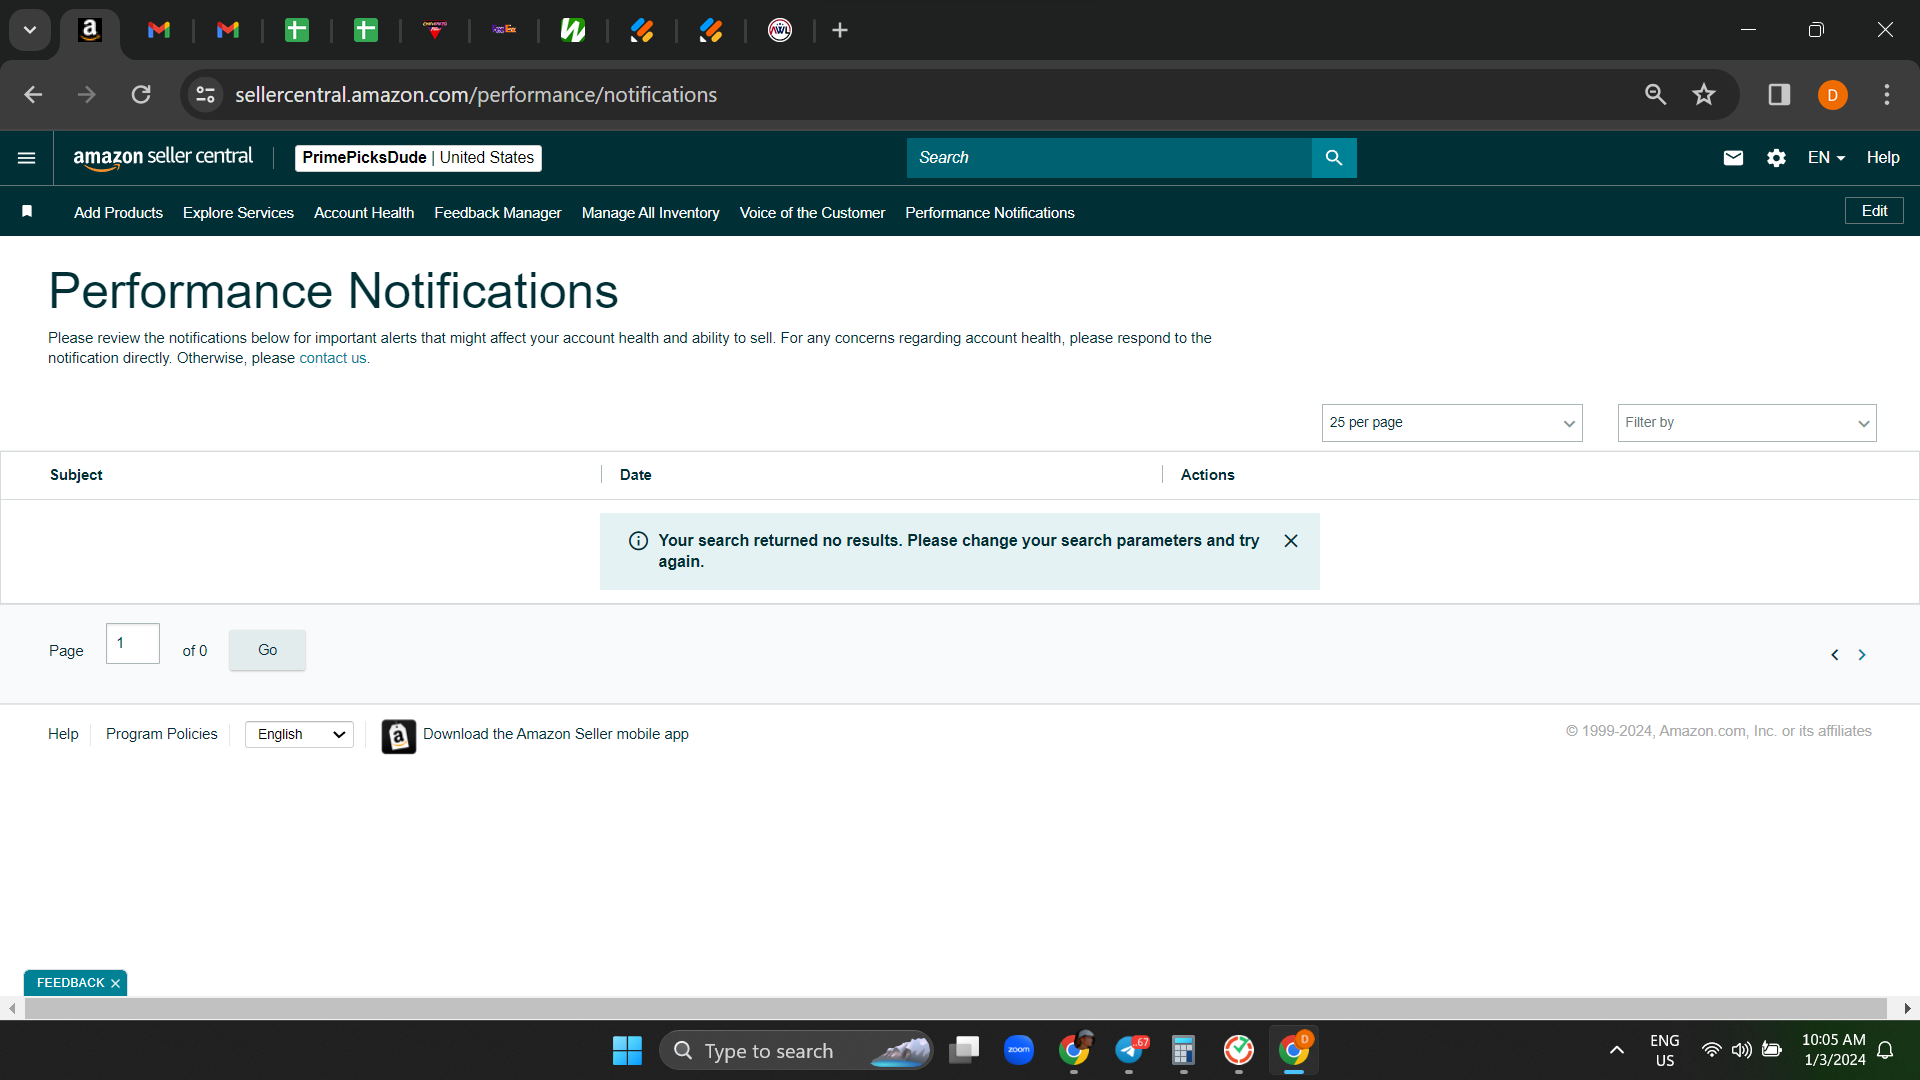Click the browser address bar URL
The height and width of the screenshot is (1080, 1920).
click(x=476, y=95)
